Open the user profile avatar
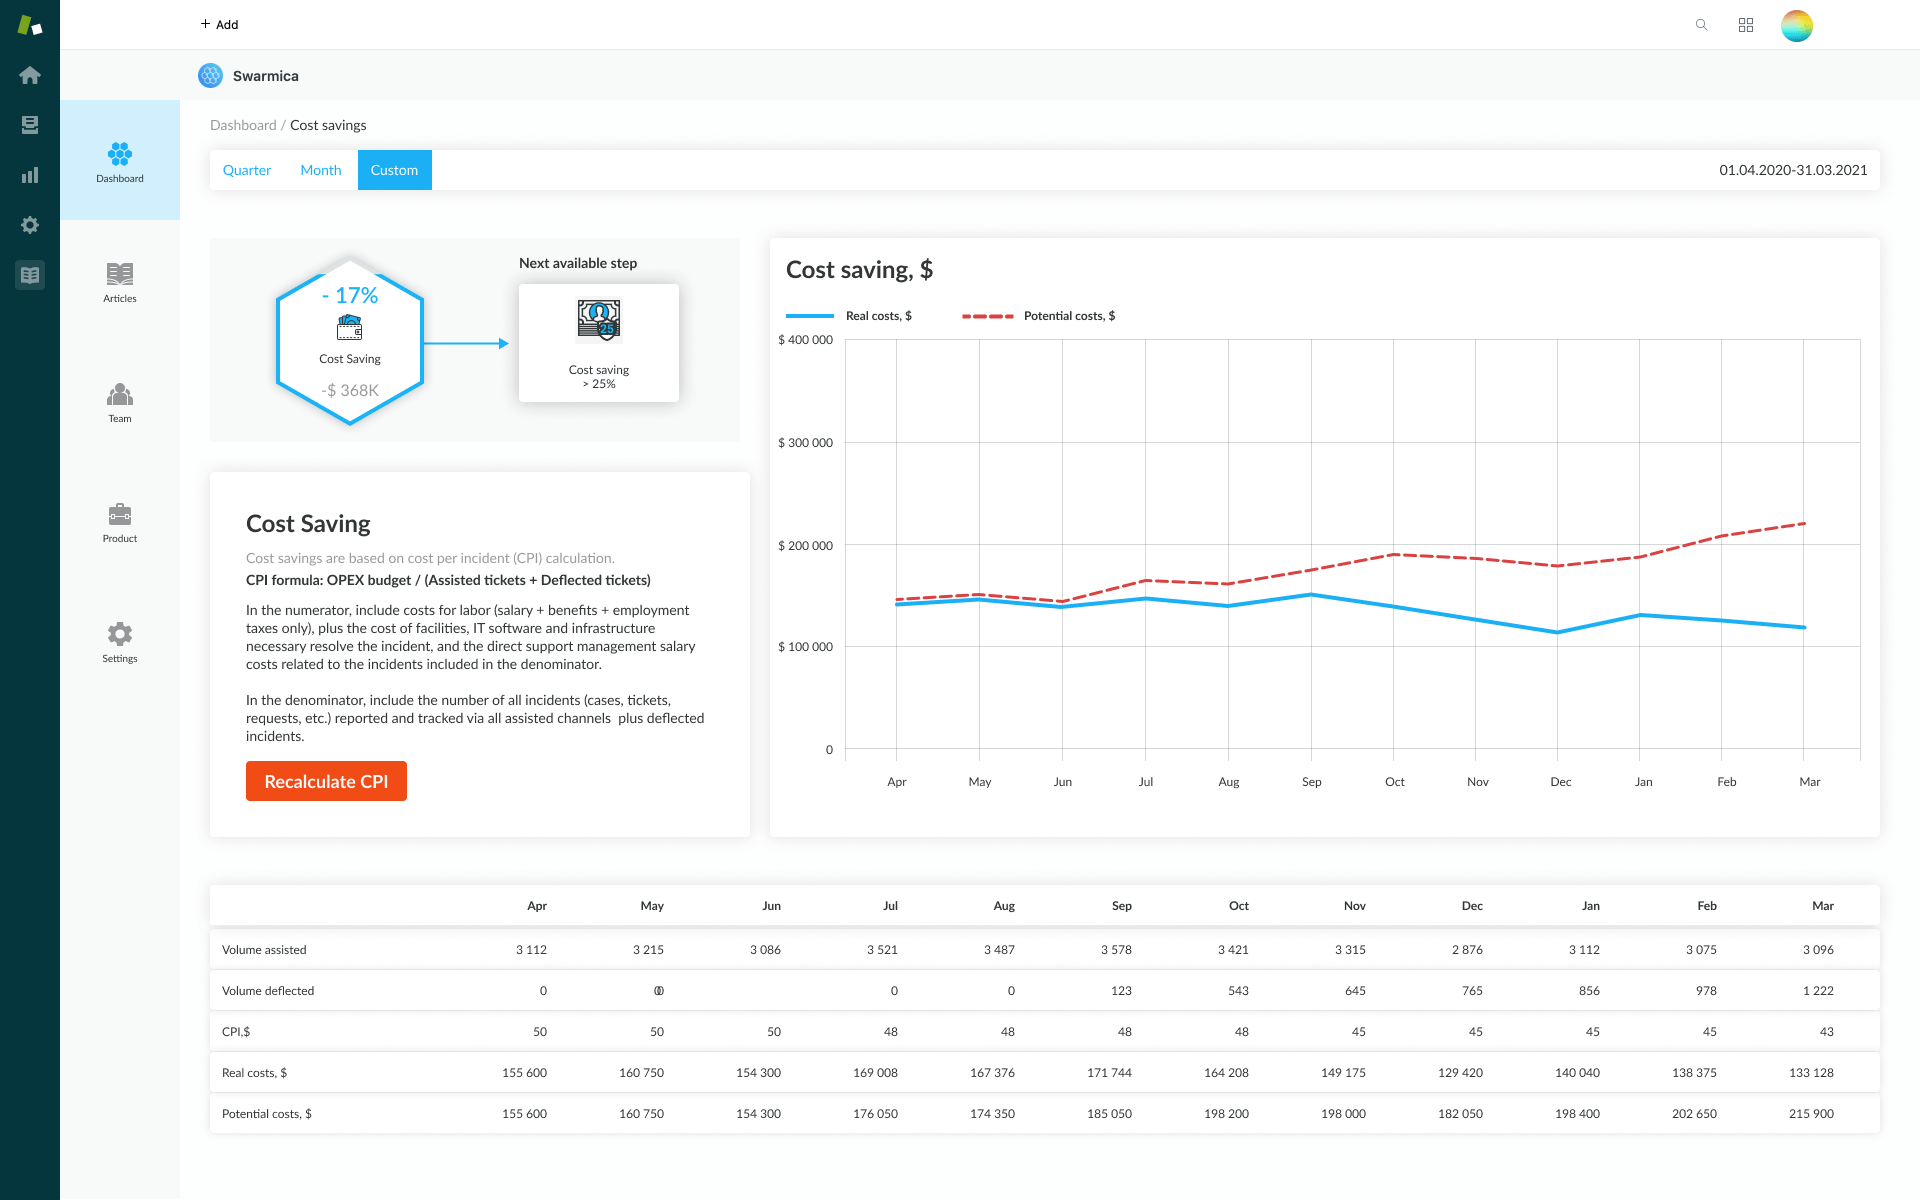 tap(1796, 25)
